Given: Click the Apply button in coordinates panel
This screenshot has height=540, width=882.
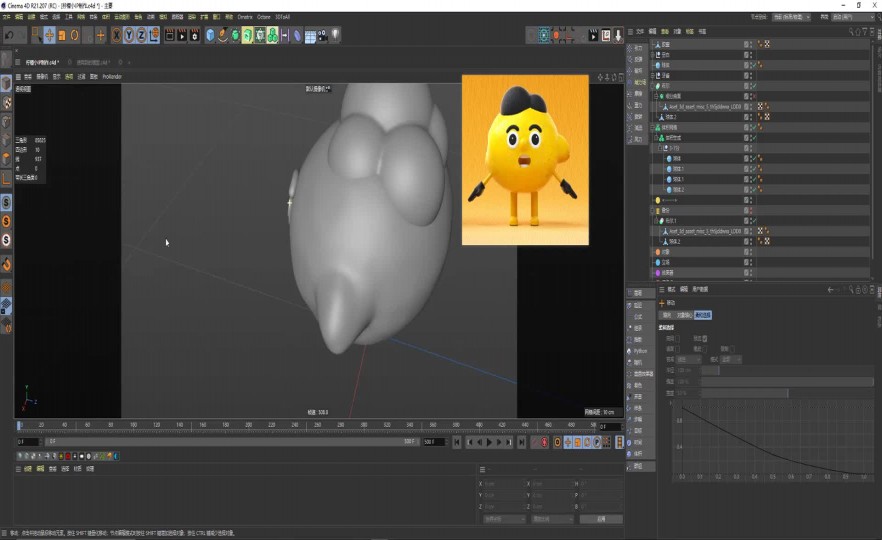Looking at the screenshot, I should [601, 519].
